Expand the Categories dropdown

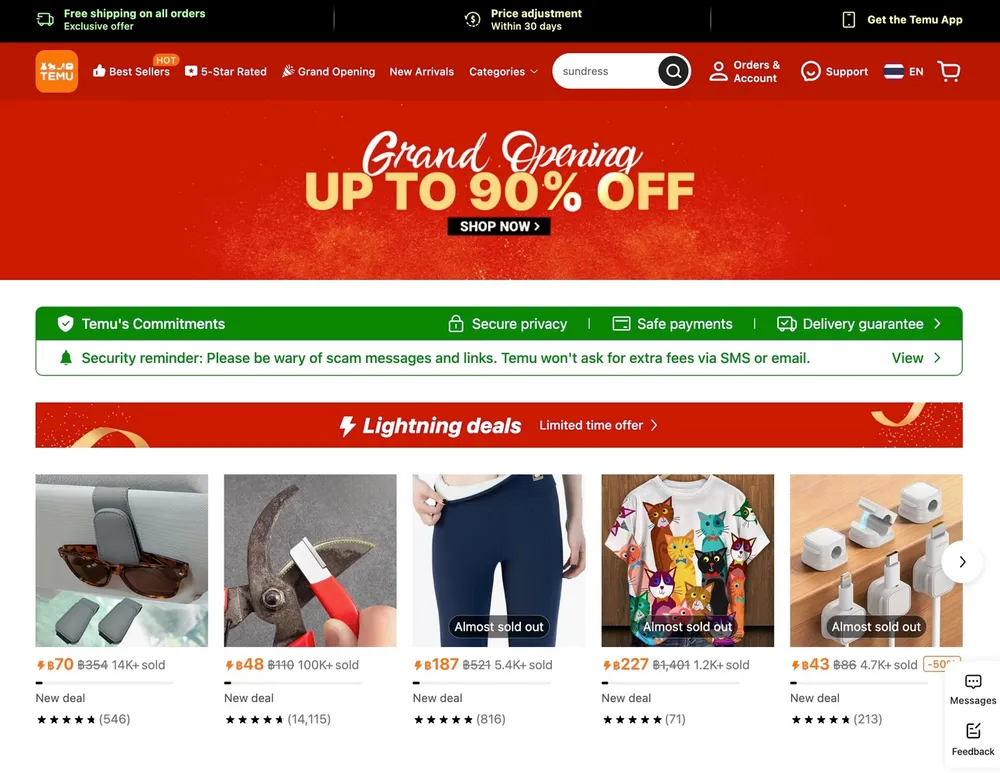(503, 71)
